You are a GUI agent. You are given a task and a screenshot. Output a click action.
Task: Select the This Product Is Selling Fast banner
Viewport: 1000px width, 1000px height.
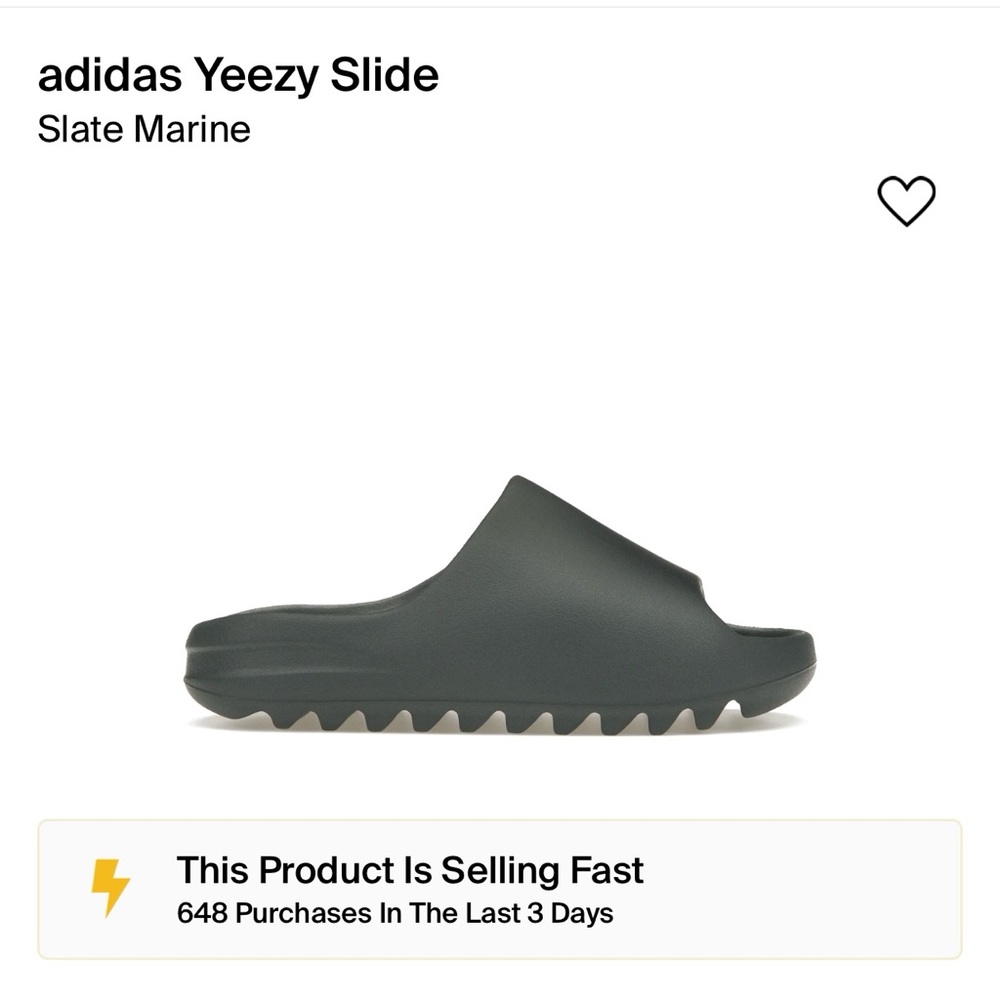[x=500, y=884]
